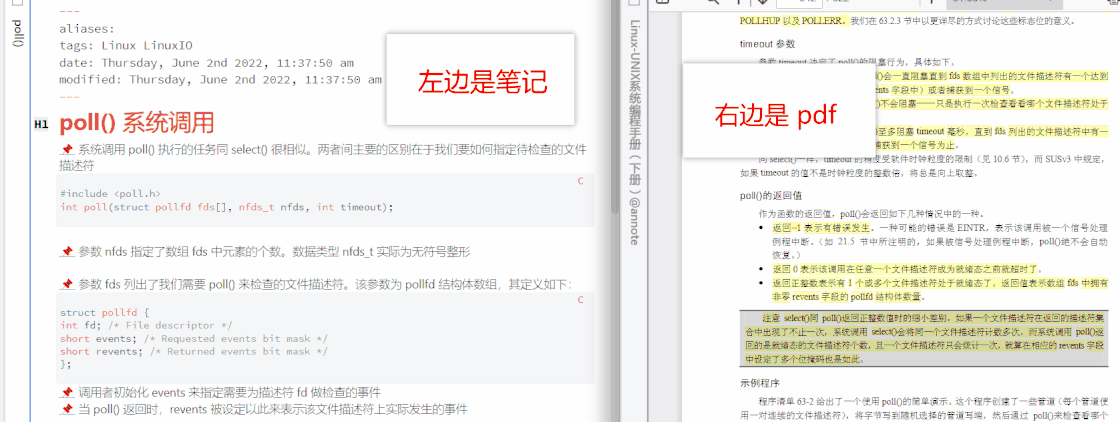Click the 返回 0 表示该调用 highlighted bullet in PDF
1120x422 pixels.
point(907,269)
